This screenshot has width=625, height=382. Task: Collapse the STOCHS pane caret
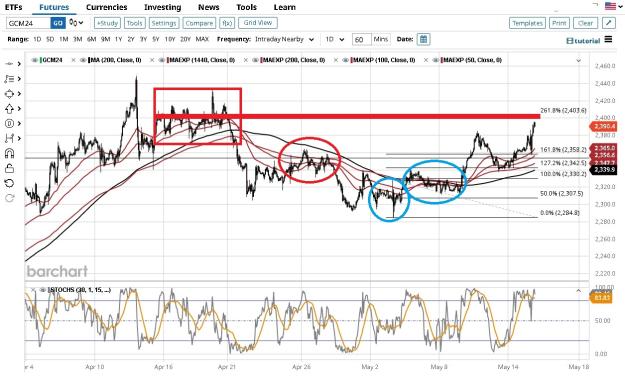[578, 291]
